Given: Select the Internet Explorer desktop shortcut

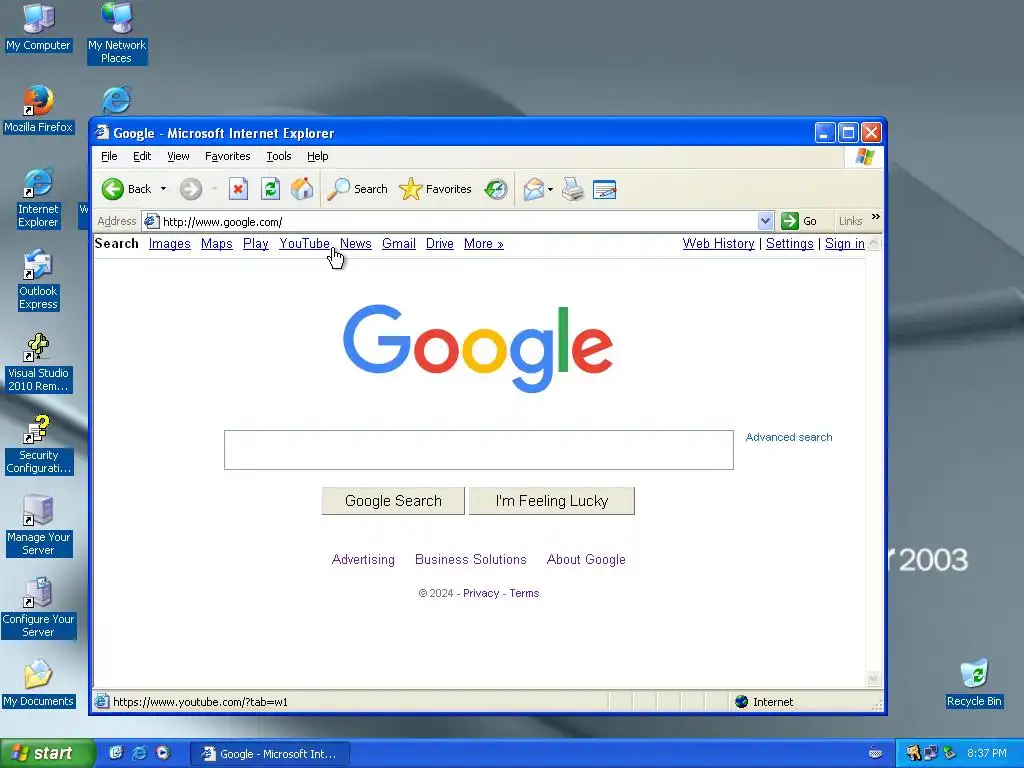Looking at the screenshot, I should coord(38,198).
